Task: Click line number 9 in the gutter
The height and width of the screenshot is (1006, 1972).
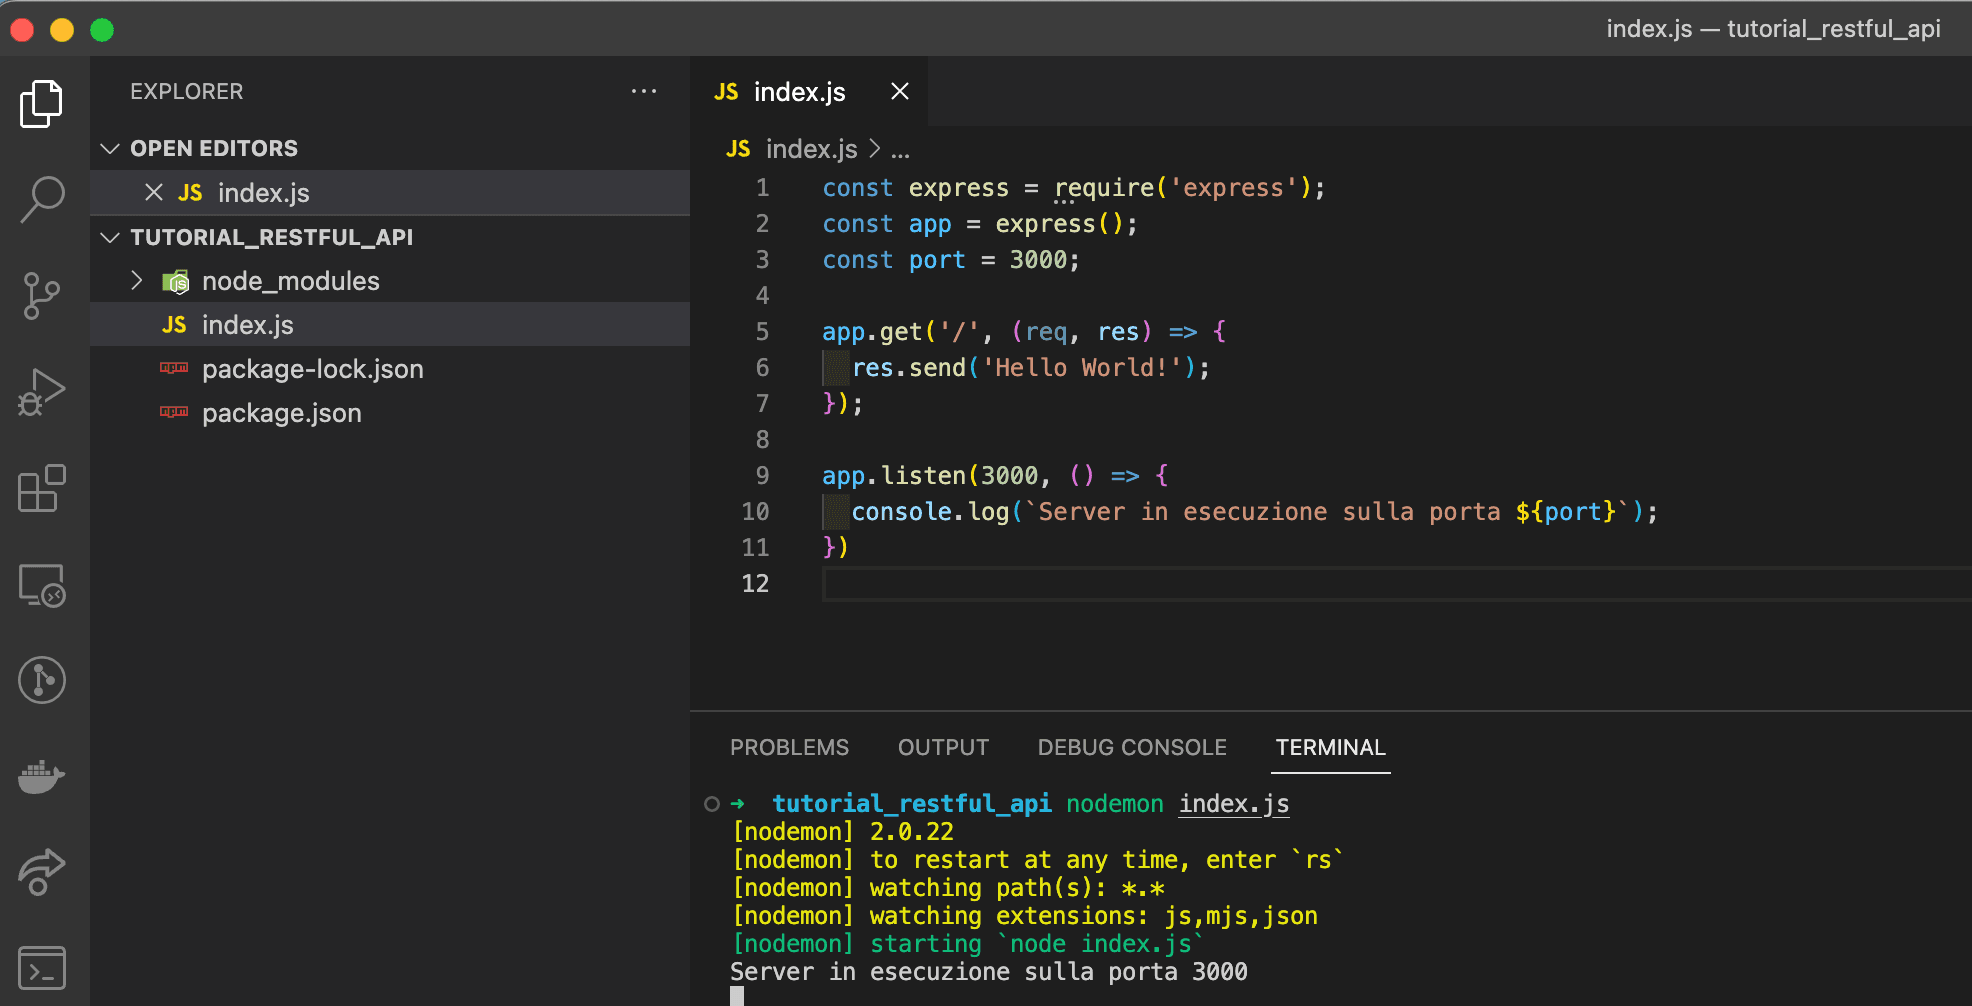Action: [762, 475]
